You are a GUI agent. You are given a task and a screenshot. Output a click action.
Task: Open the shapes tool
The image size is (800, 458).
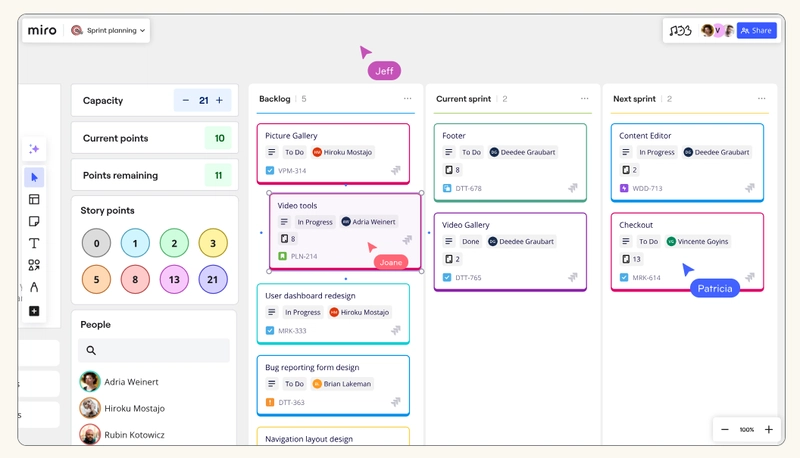(x=34, y=265)
